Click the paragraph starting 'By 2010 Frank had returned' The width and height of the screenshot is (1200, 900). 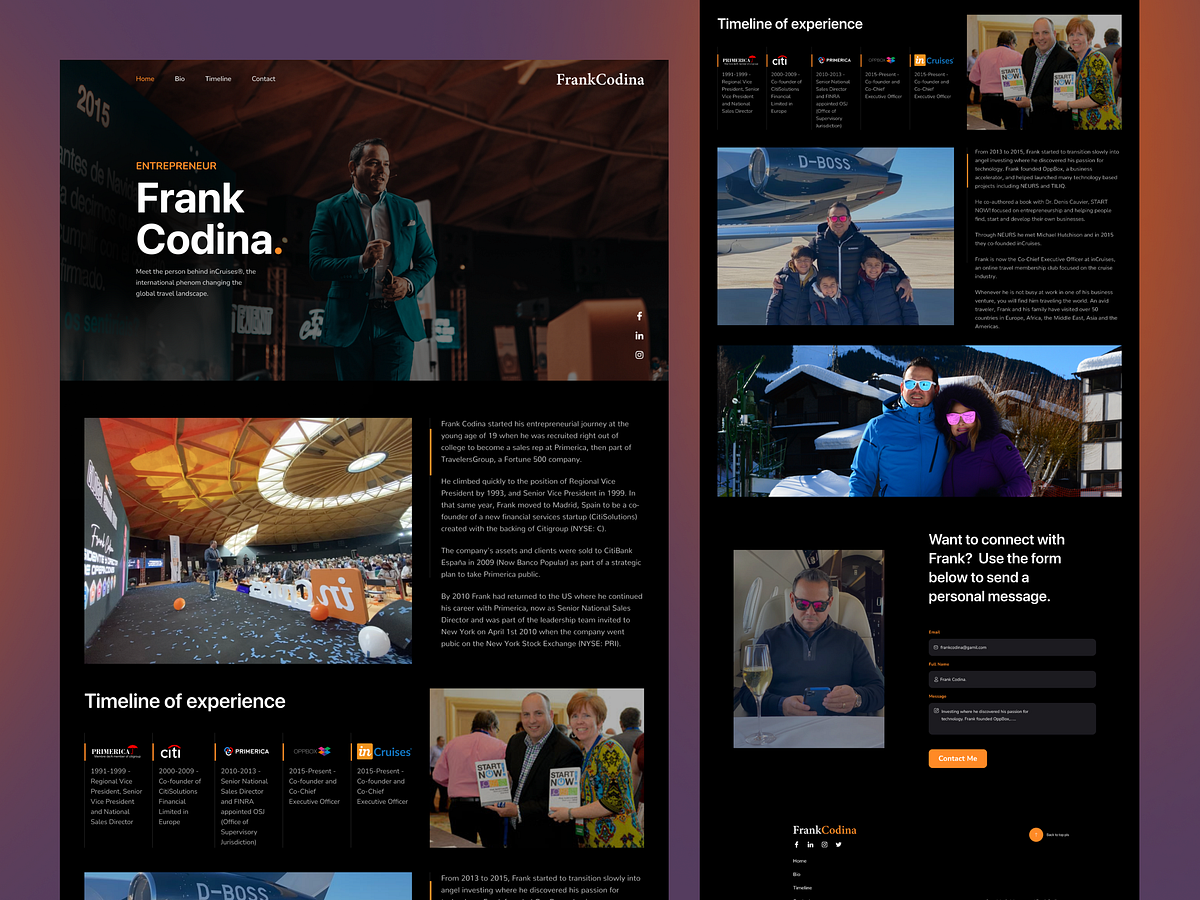click(541, 620)
